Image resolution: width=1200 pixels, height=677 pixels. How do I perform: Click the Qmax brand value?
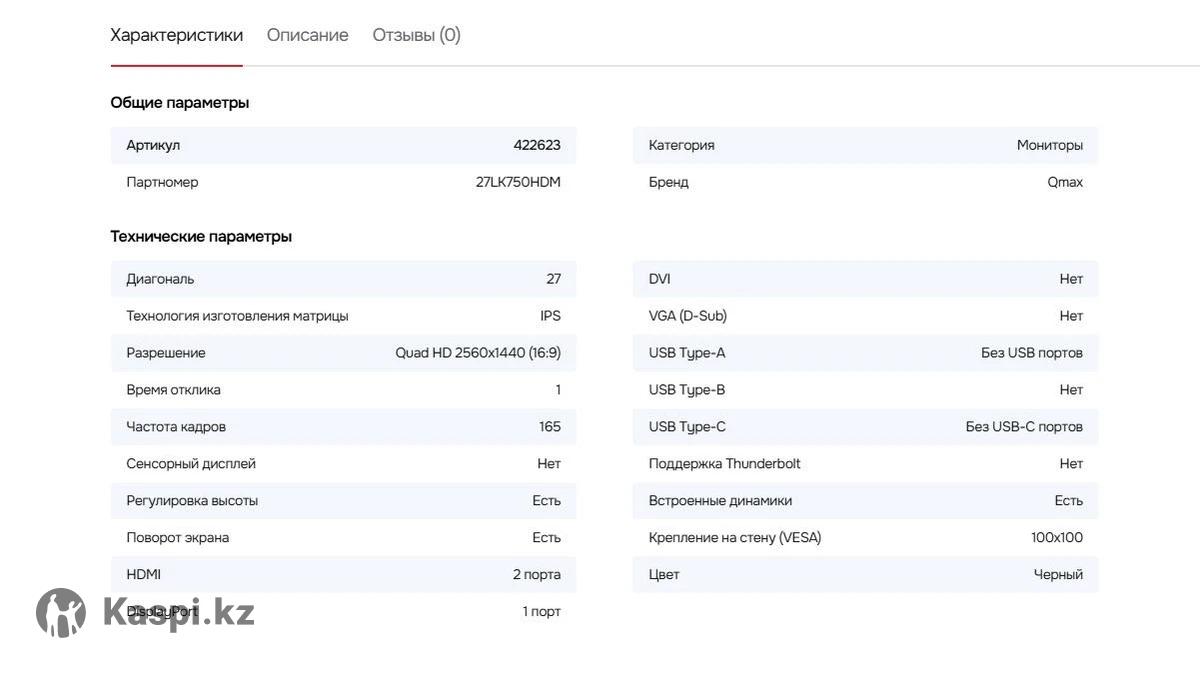pyautogui.click(x=1064, y=182)
